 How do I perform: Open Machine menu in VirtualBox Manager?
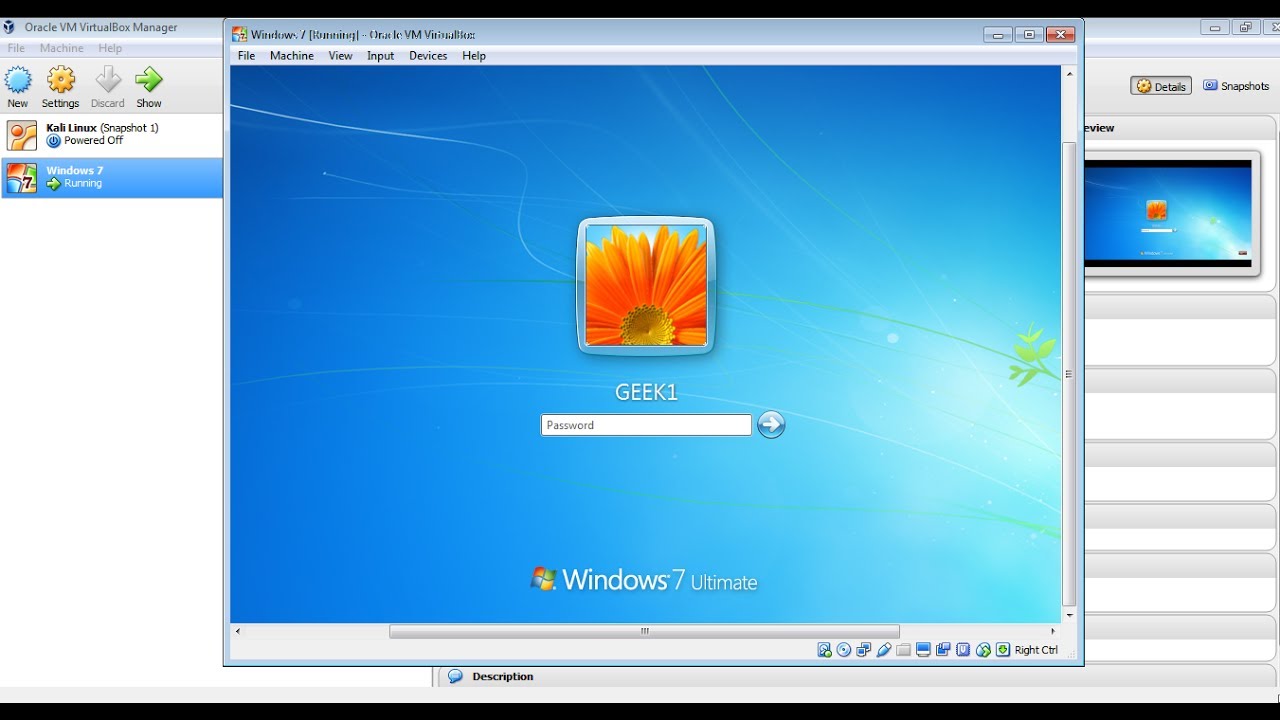(62, 48)
